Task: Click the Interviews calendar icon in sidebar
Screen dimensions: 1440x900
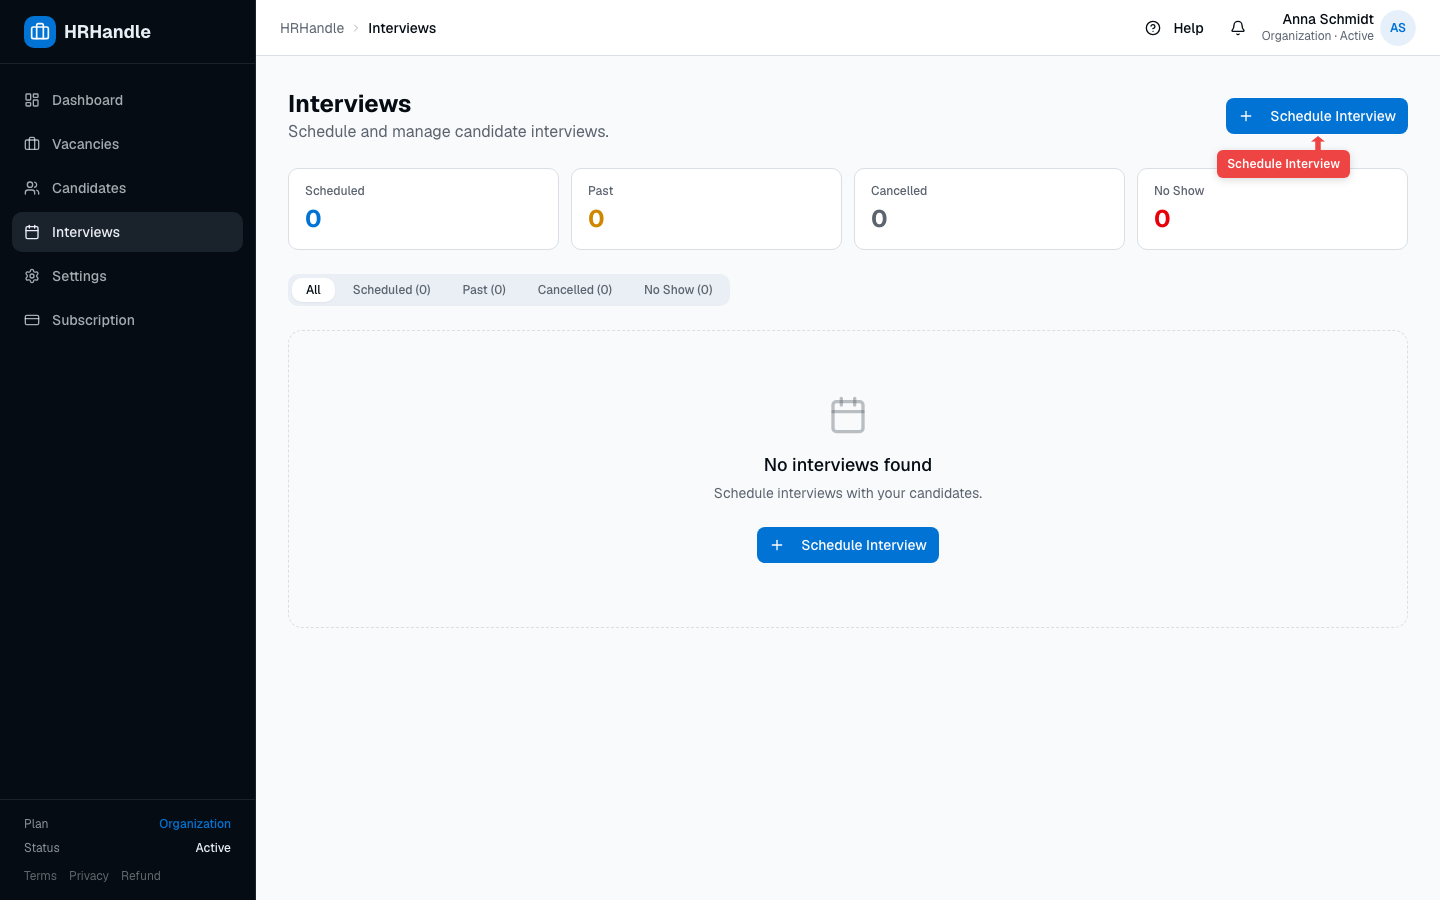Action: 32,232
